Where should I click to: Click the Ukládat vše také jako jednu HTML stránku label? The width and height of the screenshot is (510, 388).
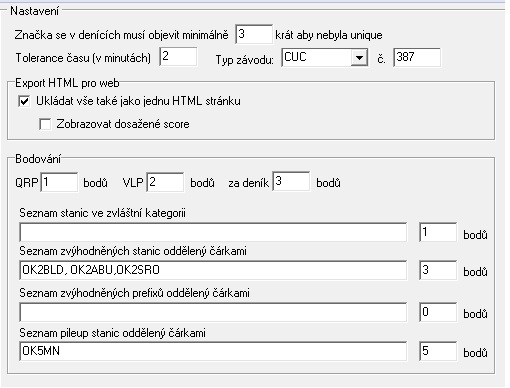(138, 101)
